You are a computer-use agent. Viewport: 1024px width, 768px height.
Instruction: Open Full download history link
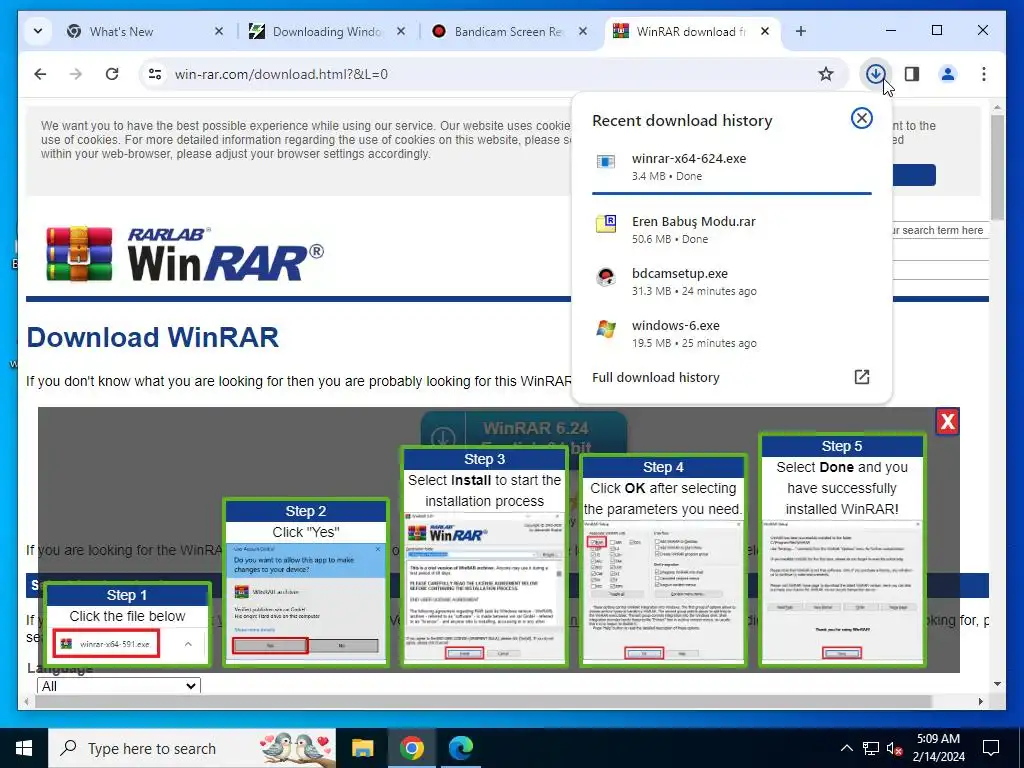(x=656, y=377)
